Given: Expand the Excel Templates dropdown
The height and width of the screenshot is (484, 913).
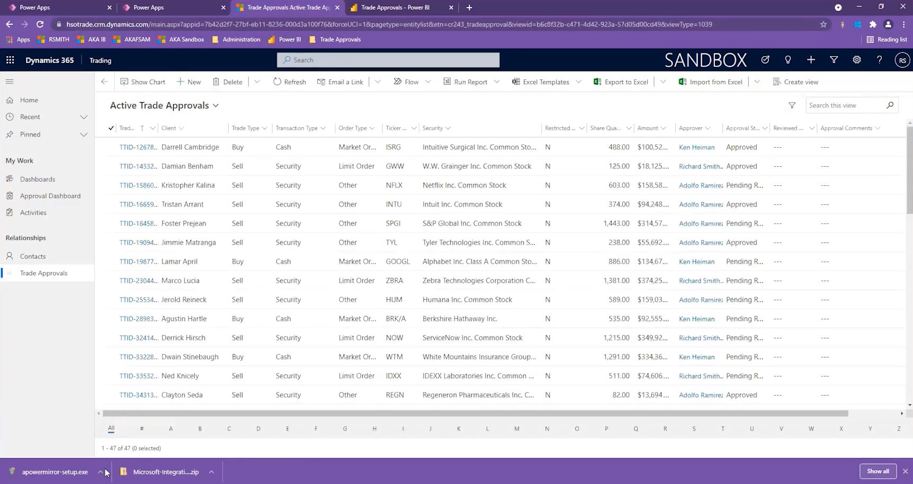Looking at the screenshot, I should (578, 82).
